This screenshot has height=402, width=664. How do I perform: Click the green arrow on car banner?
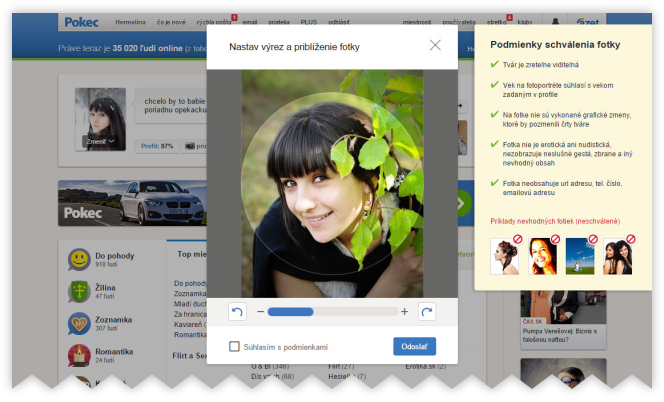tap(463, 203)
